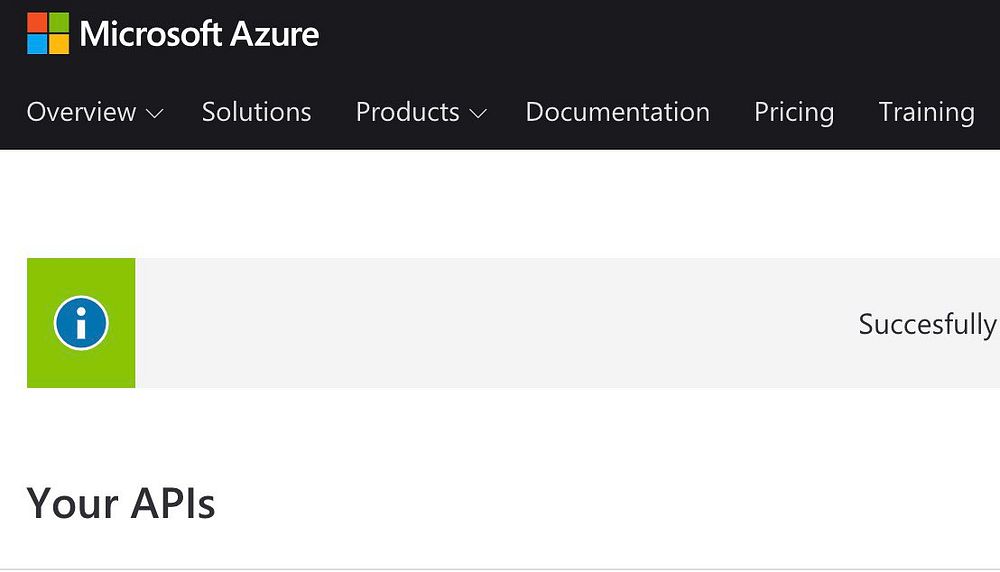Select Solutions in the navigation bar
The image size is (1000, 572).
256,112
